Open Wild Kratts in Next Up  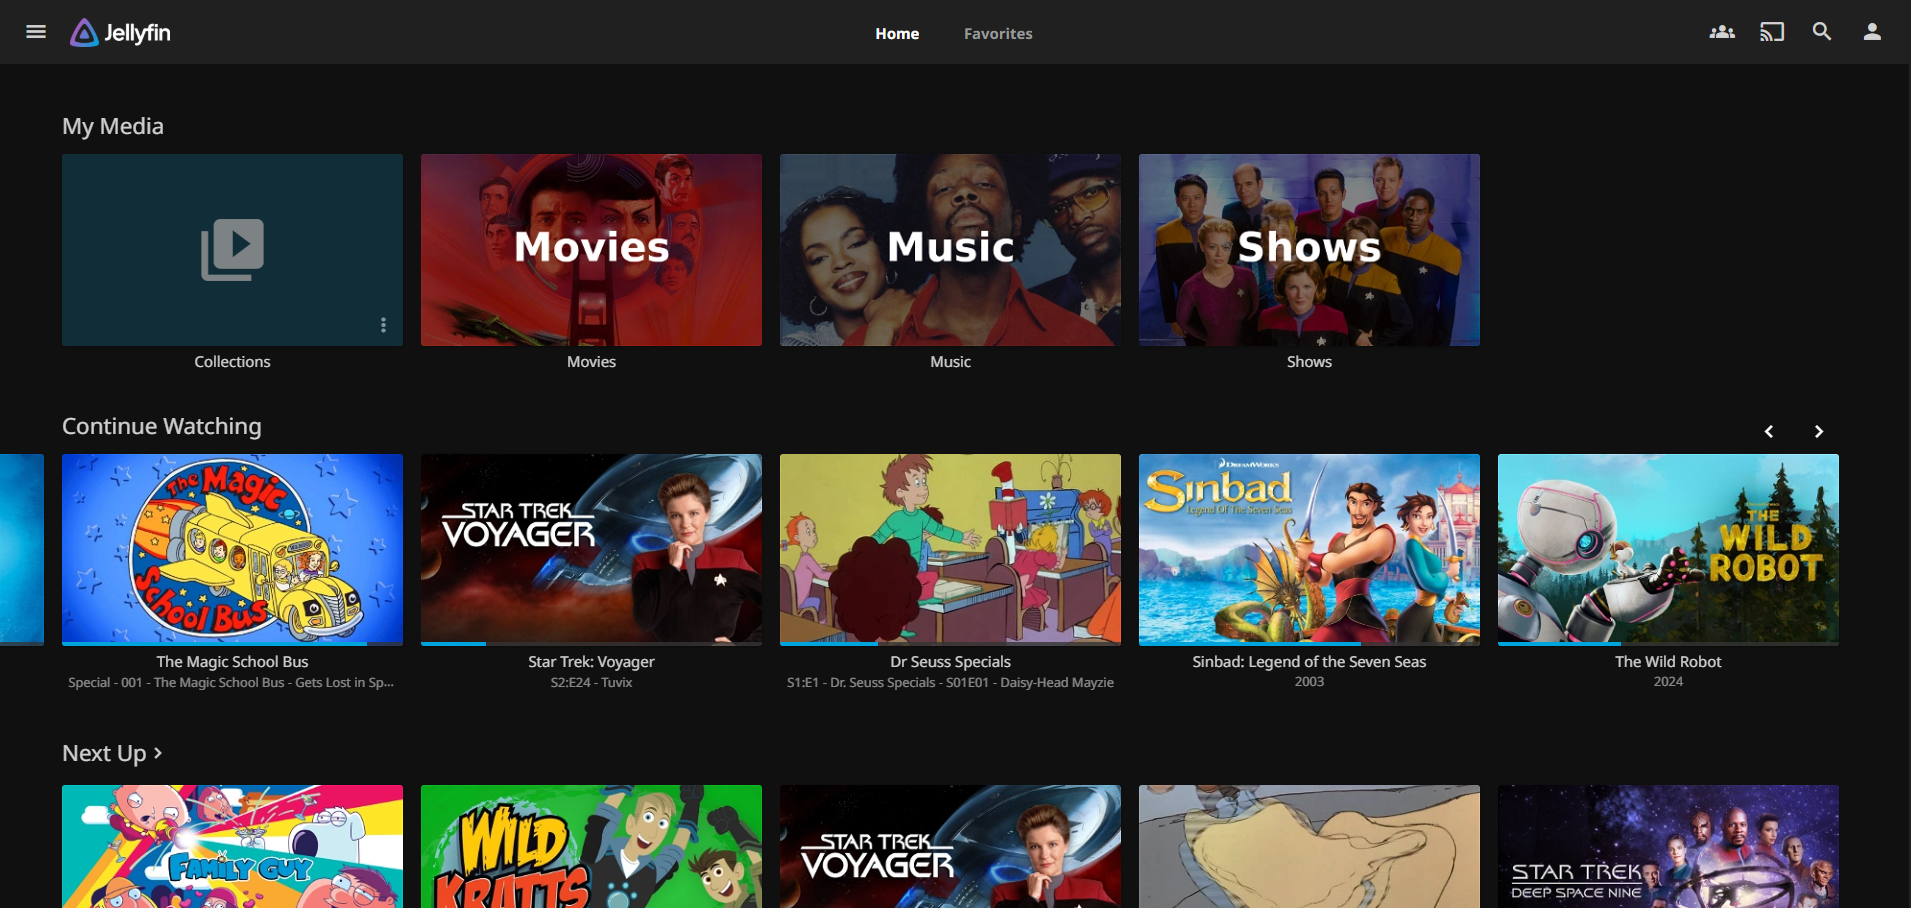click(591, 846)
